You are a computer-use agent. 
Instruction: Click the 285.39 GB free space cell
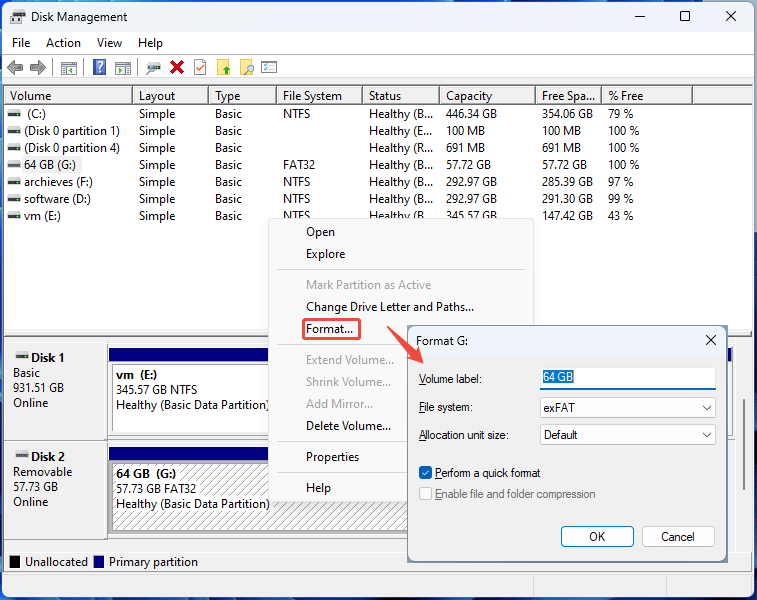[x=567, y=182]
